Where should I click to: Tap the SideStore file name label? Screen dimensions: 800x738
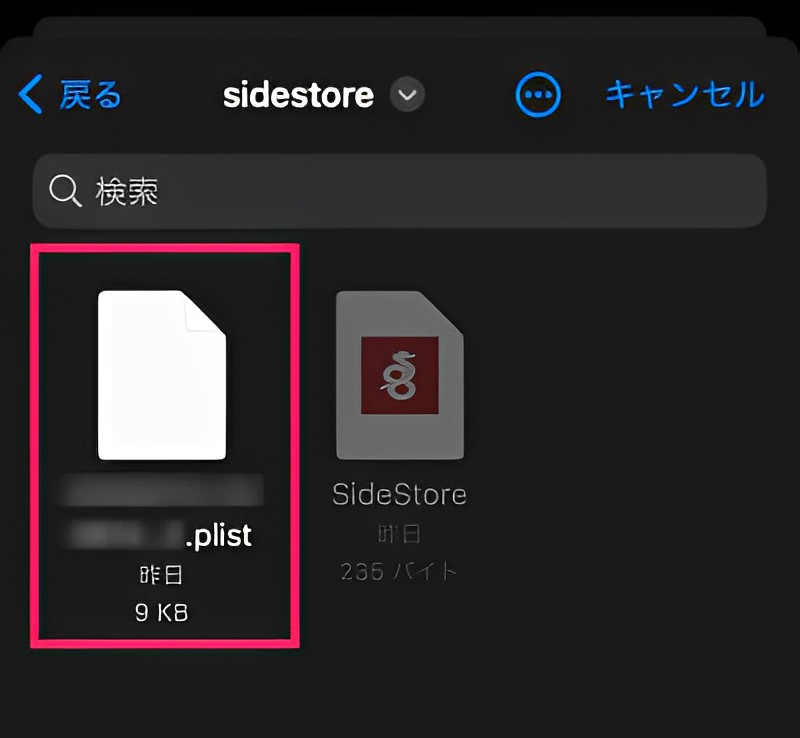point(398,493)
